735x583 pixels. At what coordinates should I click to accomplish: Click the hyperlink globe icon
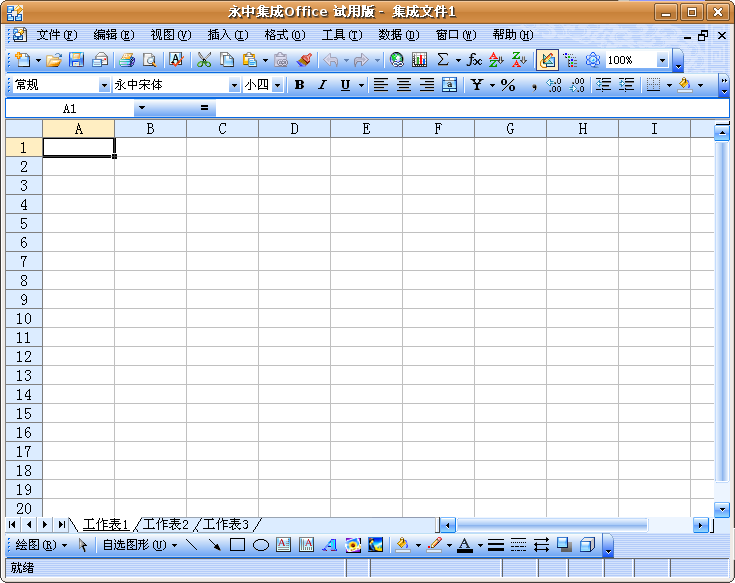point(397,60)
